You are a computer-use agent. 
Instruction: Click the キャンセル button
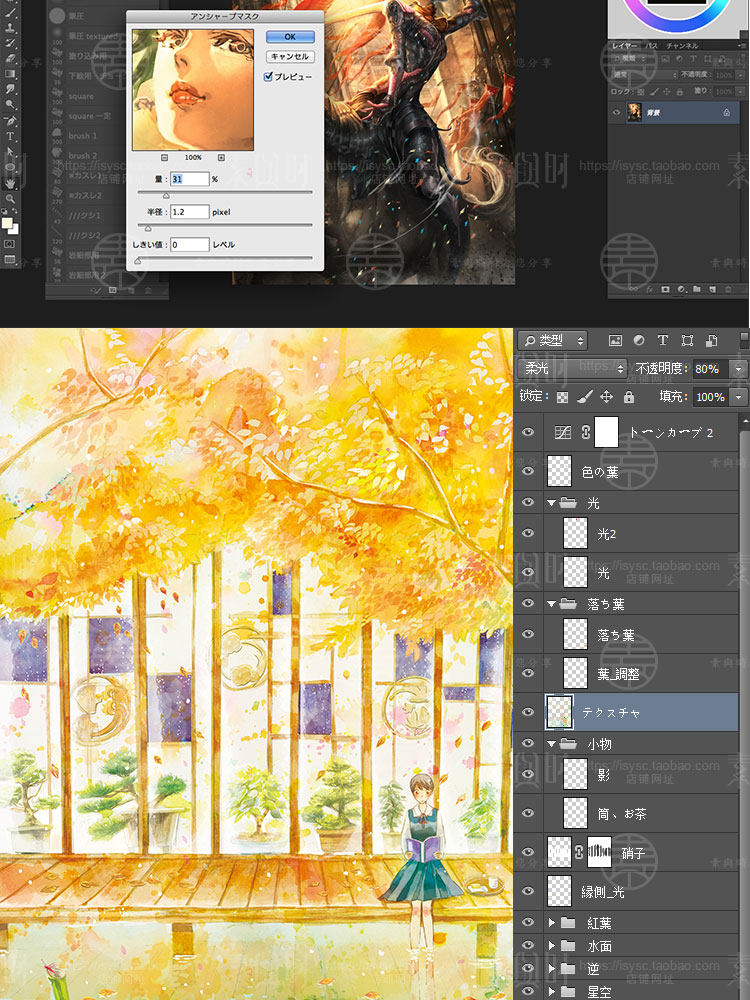click(290, 57)
